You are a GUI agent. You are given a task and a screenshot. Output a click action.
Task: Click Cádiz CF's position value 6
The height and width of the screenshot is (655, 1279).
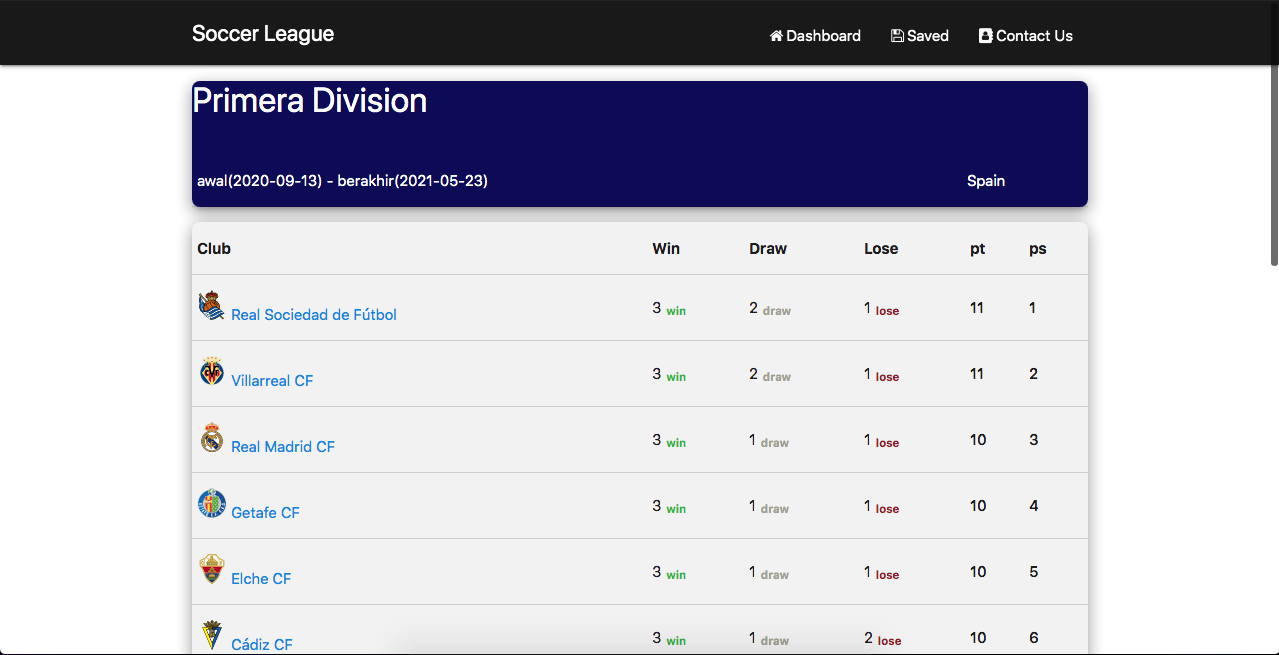click(1034, 638)
